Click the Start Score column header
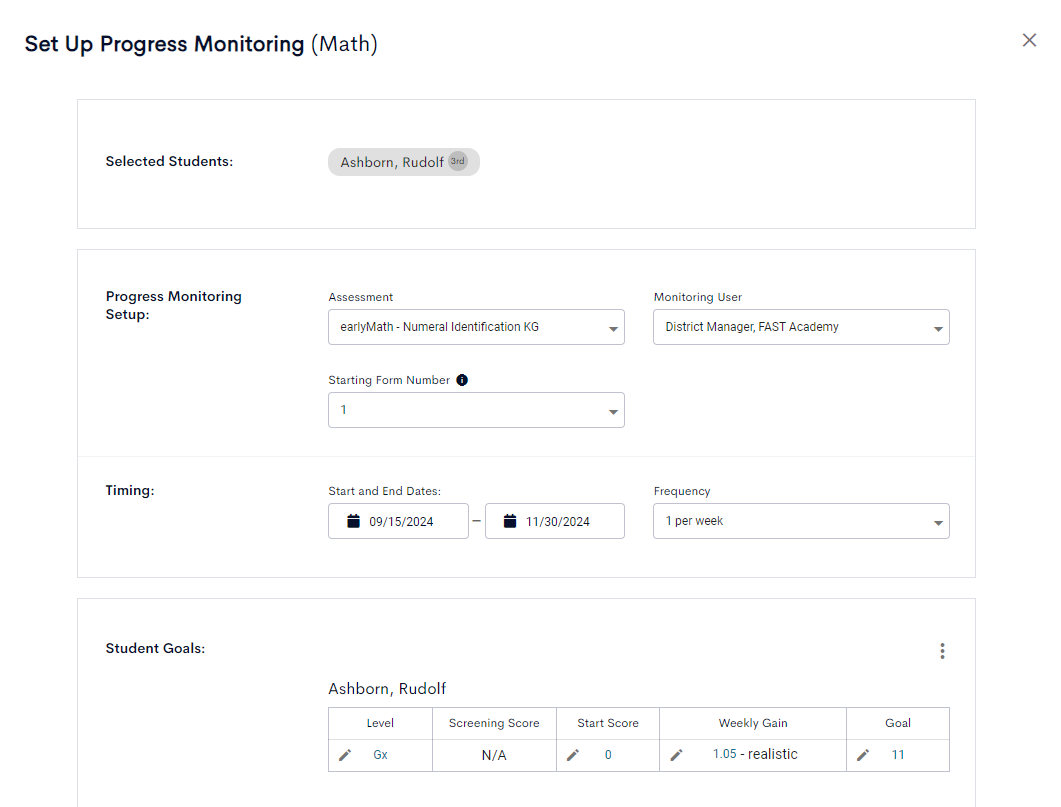Screen dimensions: 1061x807 [x=608, y=723]
